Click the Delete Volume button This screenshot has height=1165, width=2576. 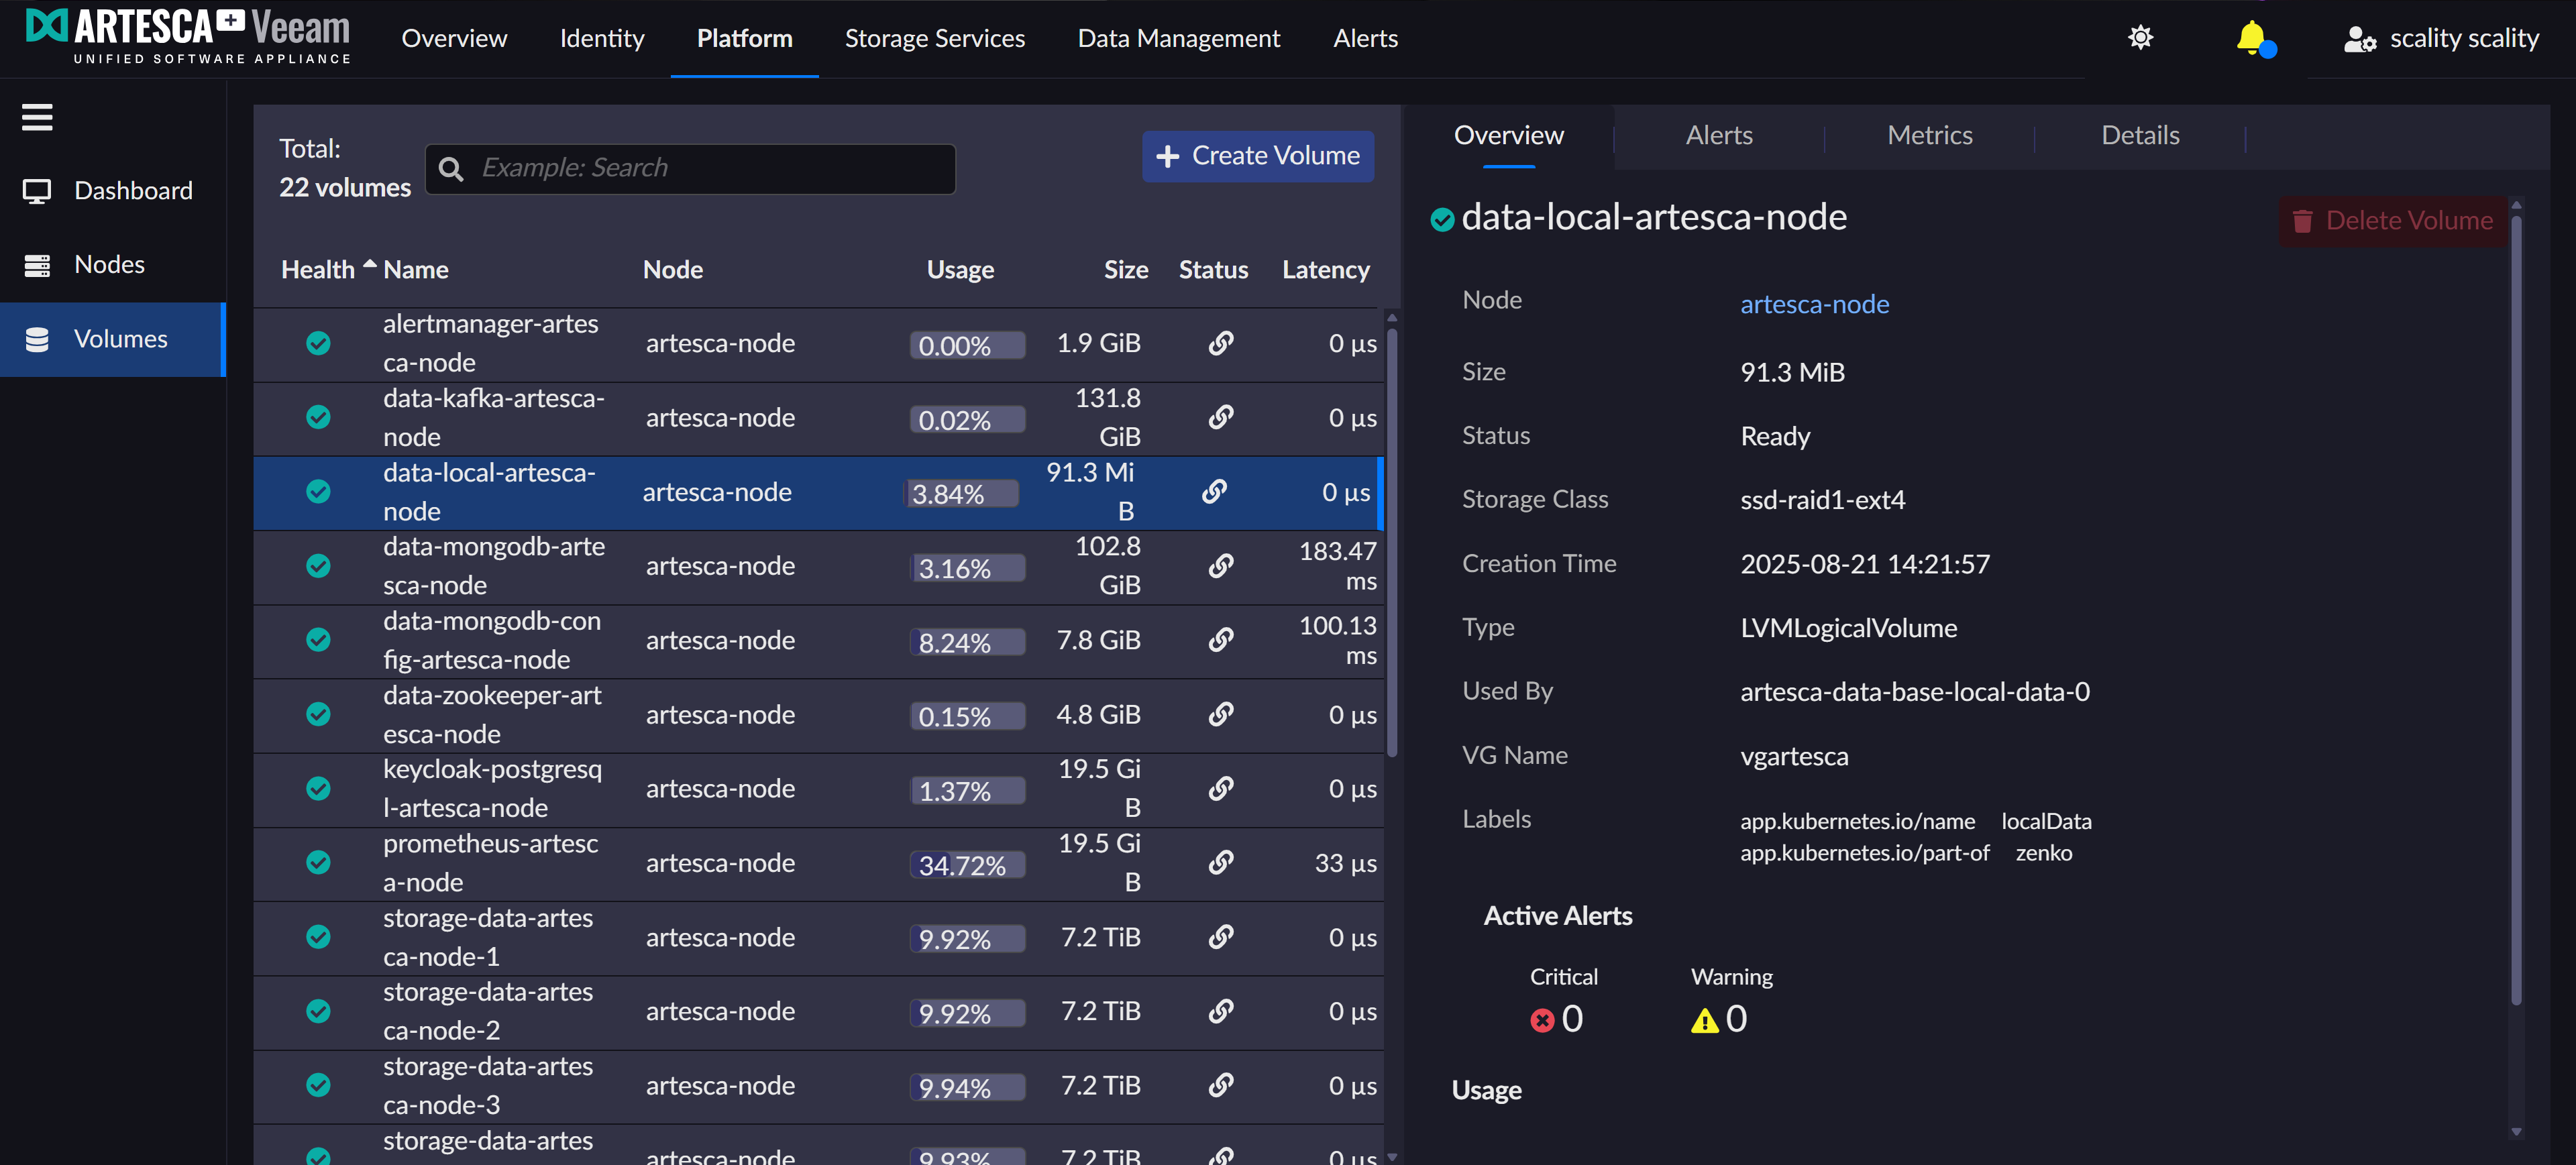coord(2392,220)
